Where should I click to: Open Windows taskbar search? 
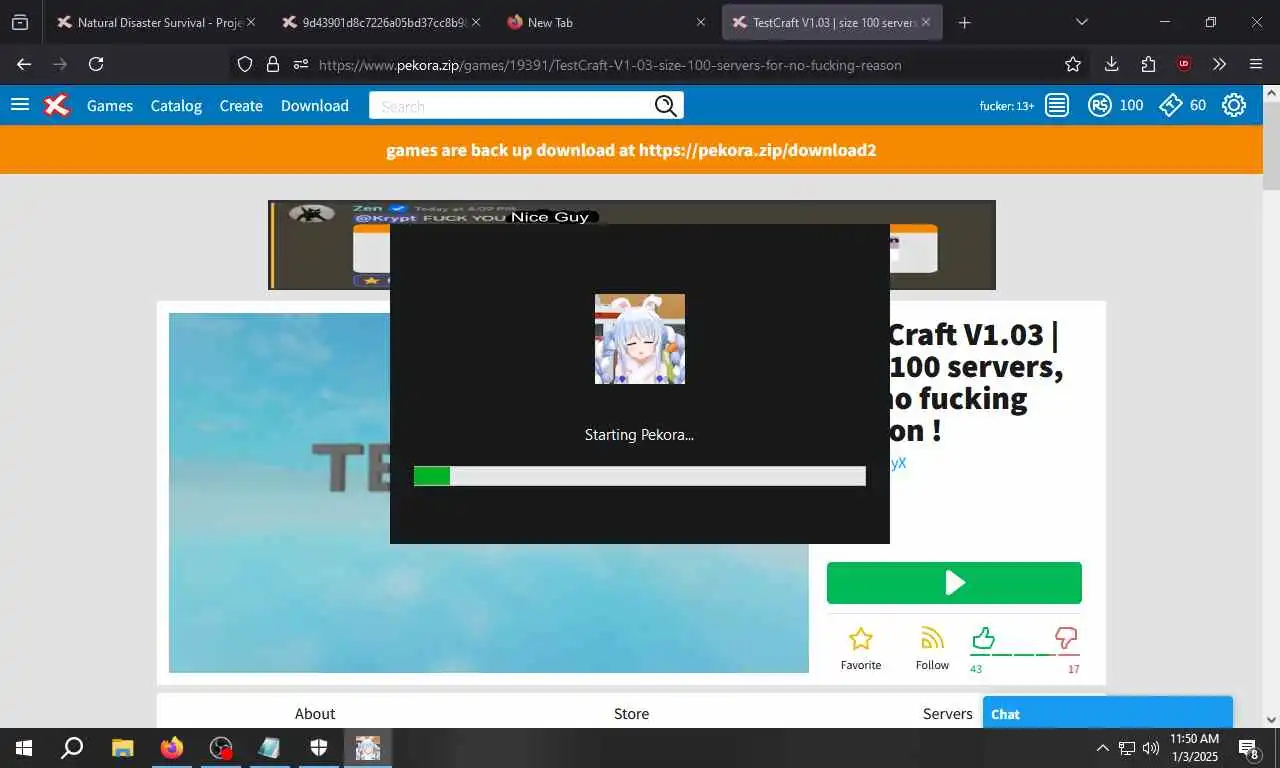pyautogui.click(x=72, y=748)
